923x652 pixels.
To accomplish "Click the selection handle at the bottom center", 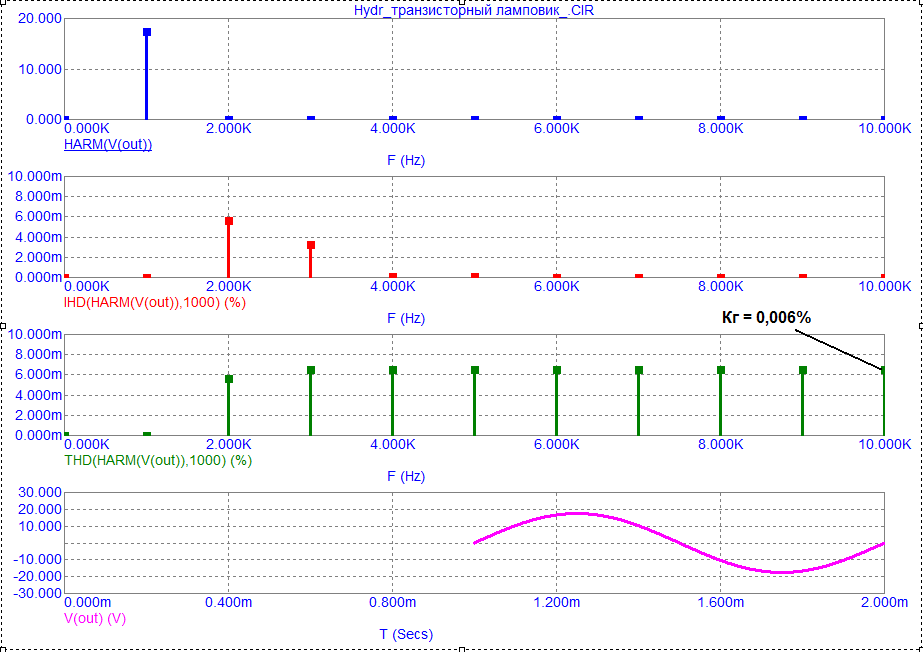I will pos(462,650).
